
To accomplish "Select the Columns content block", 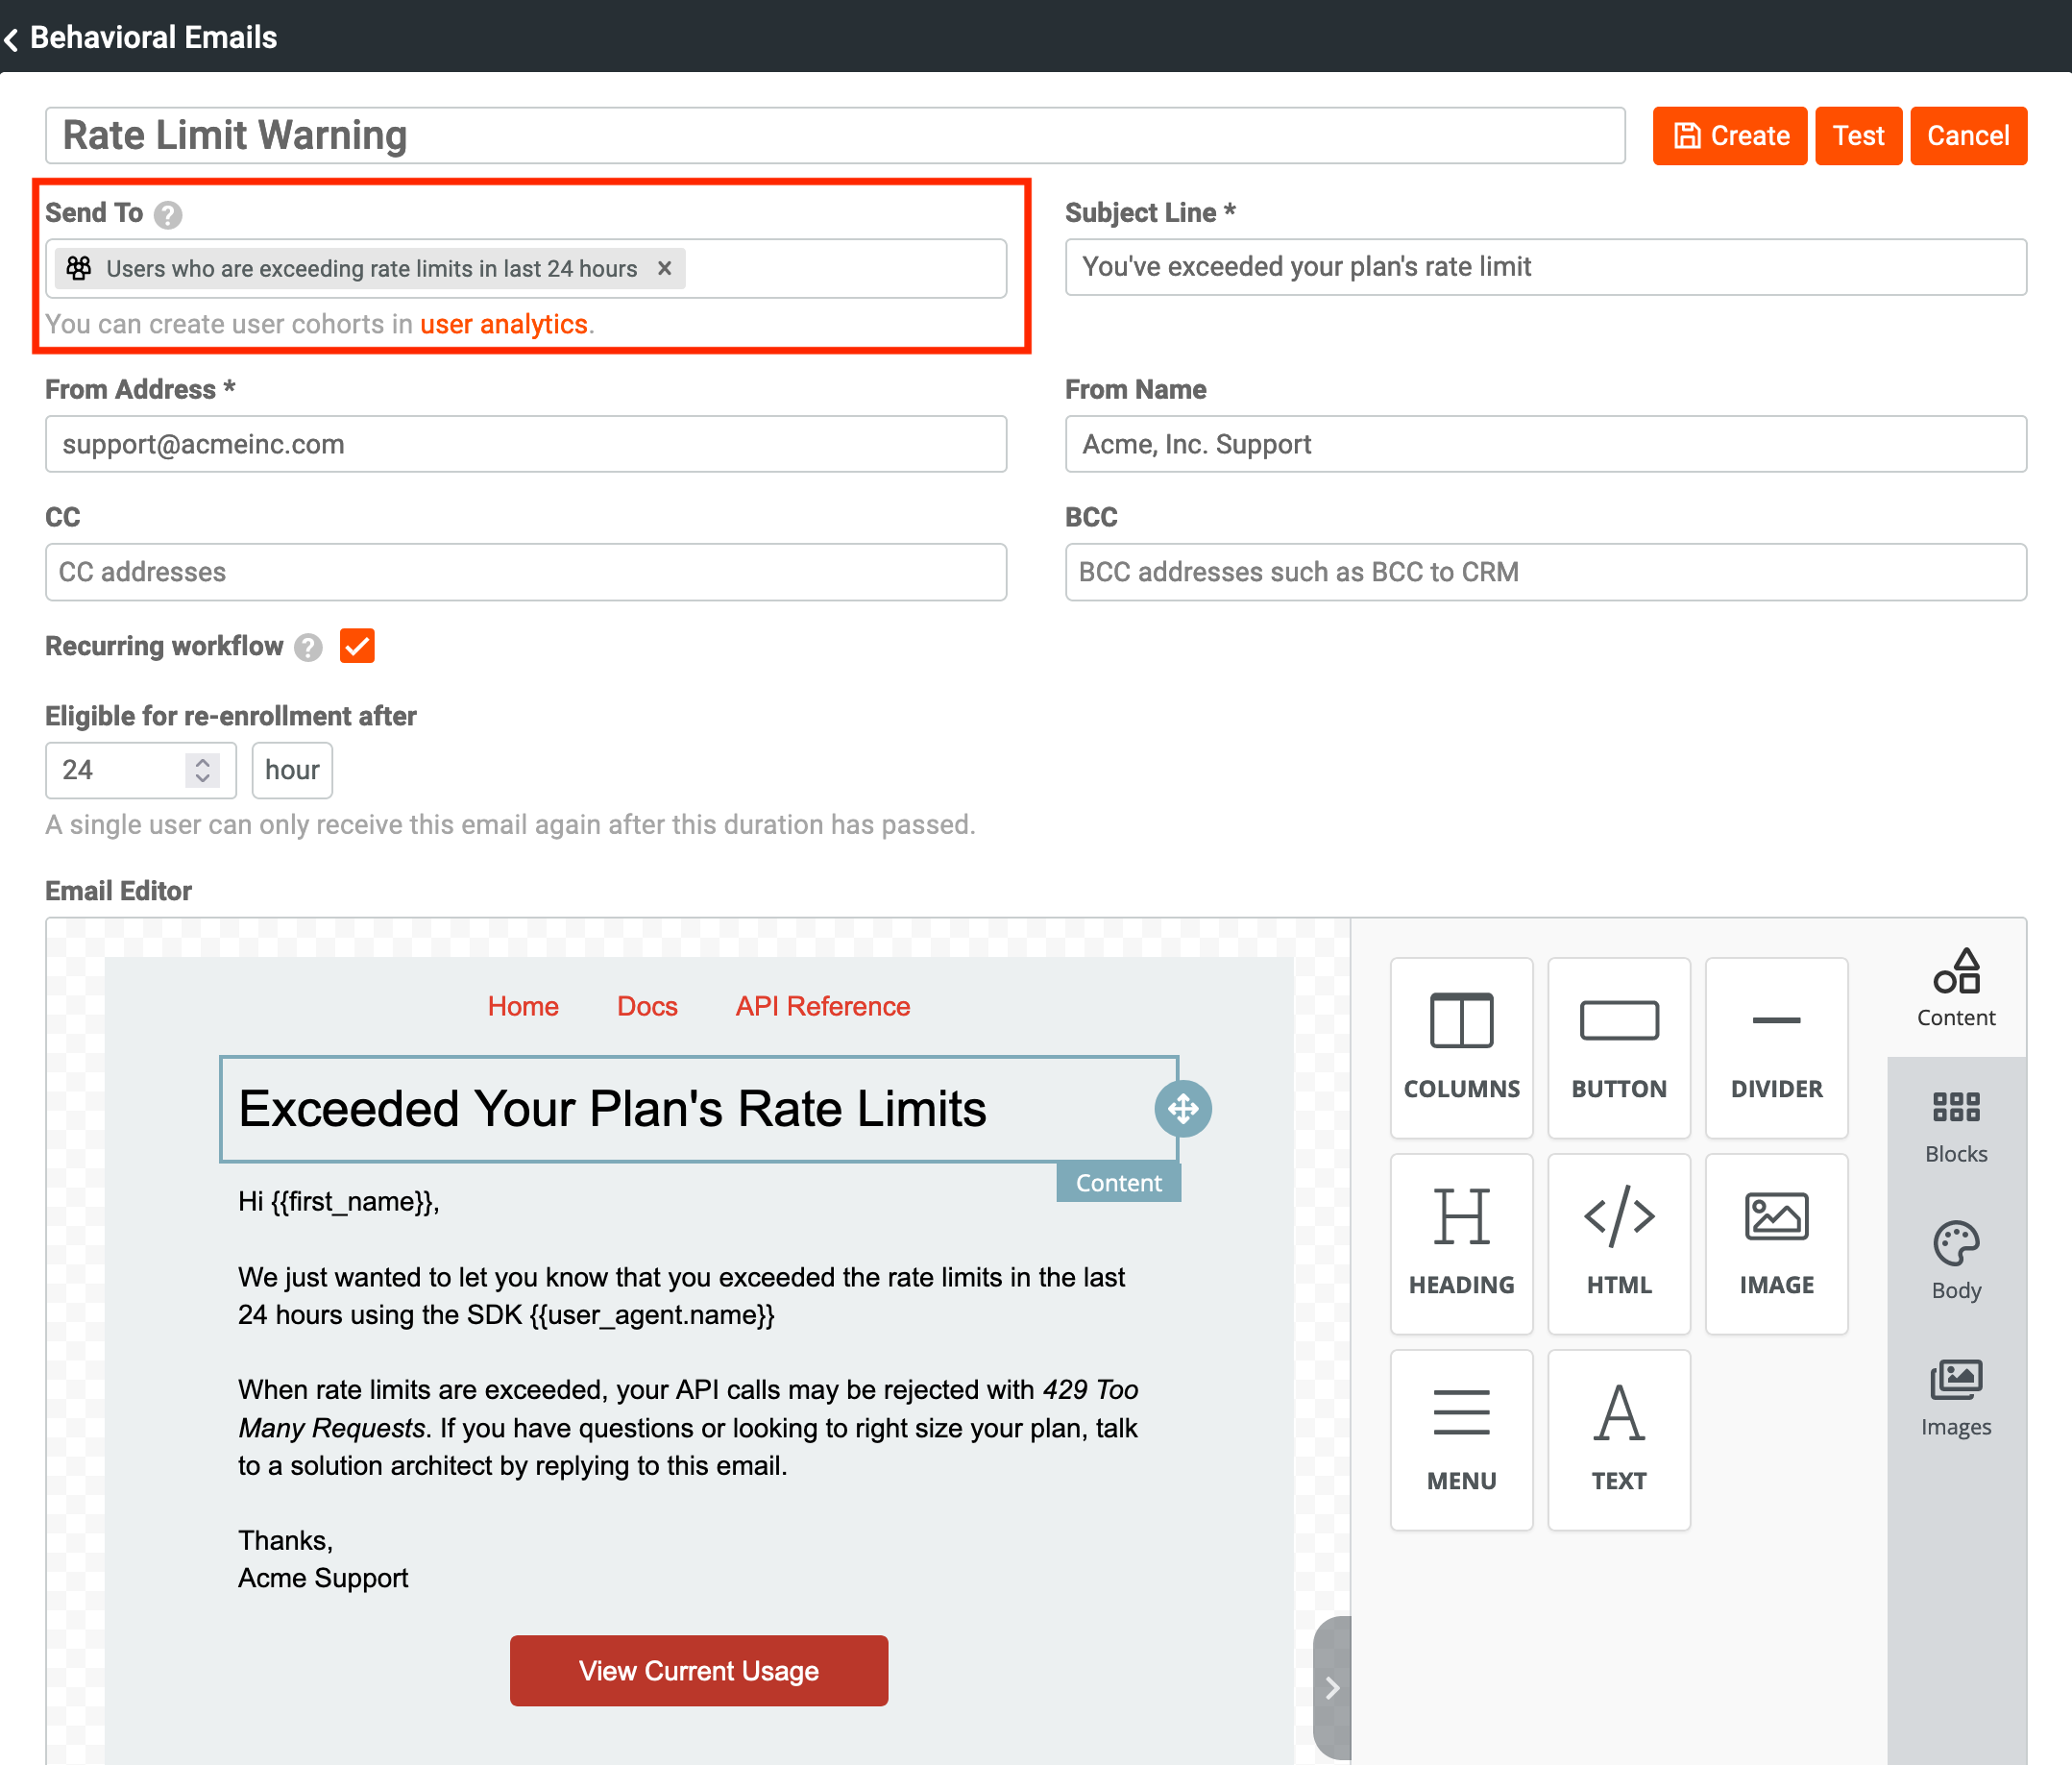I will click(1461, 1047).
